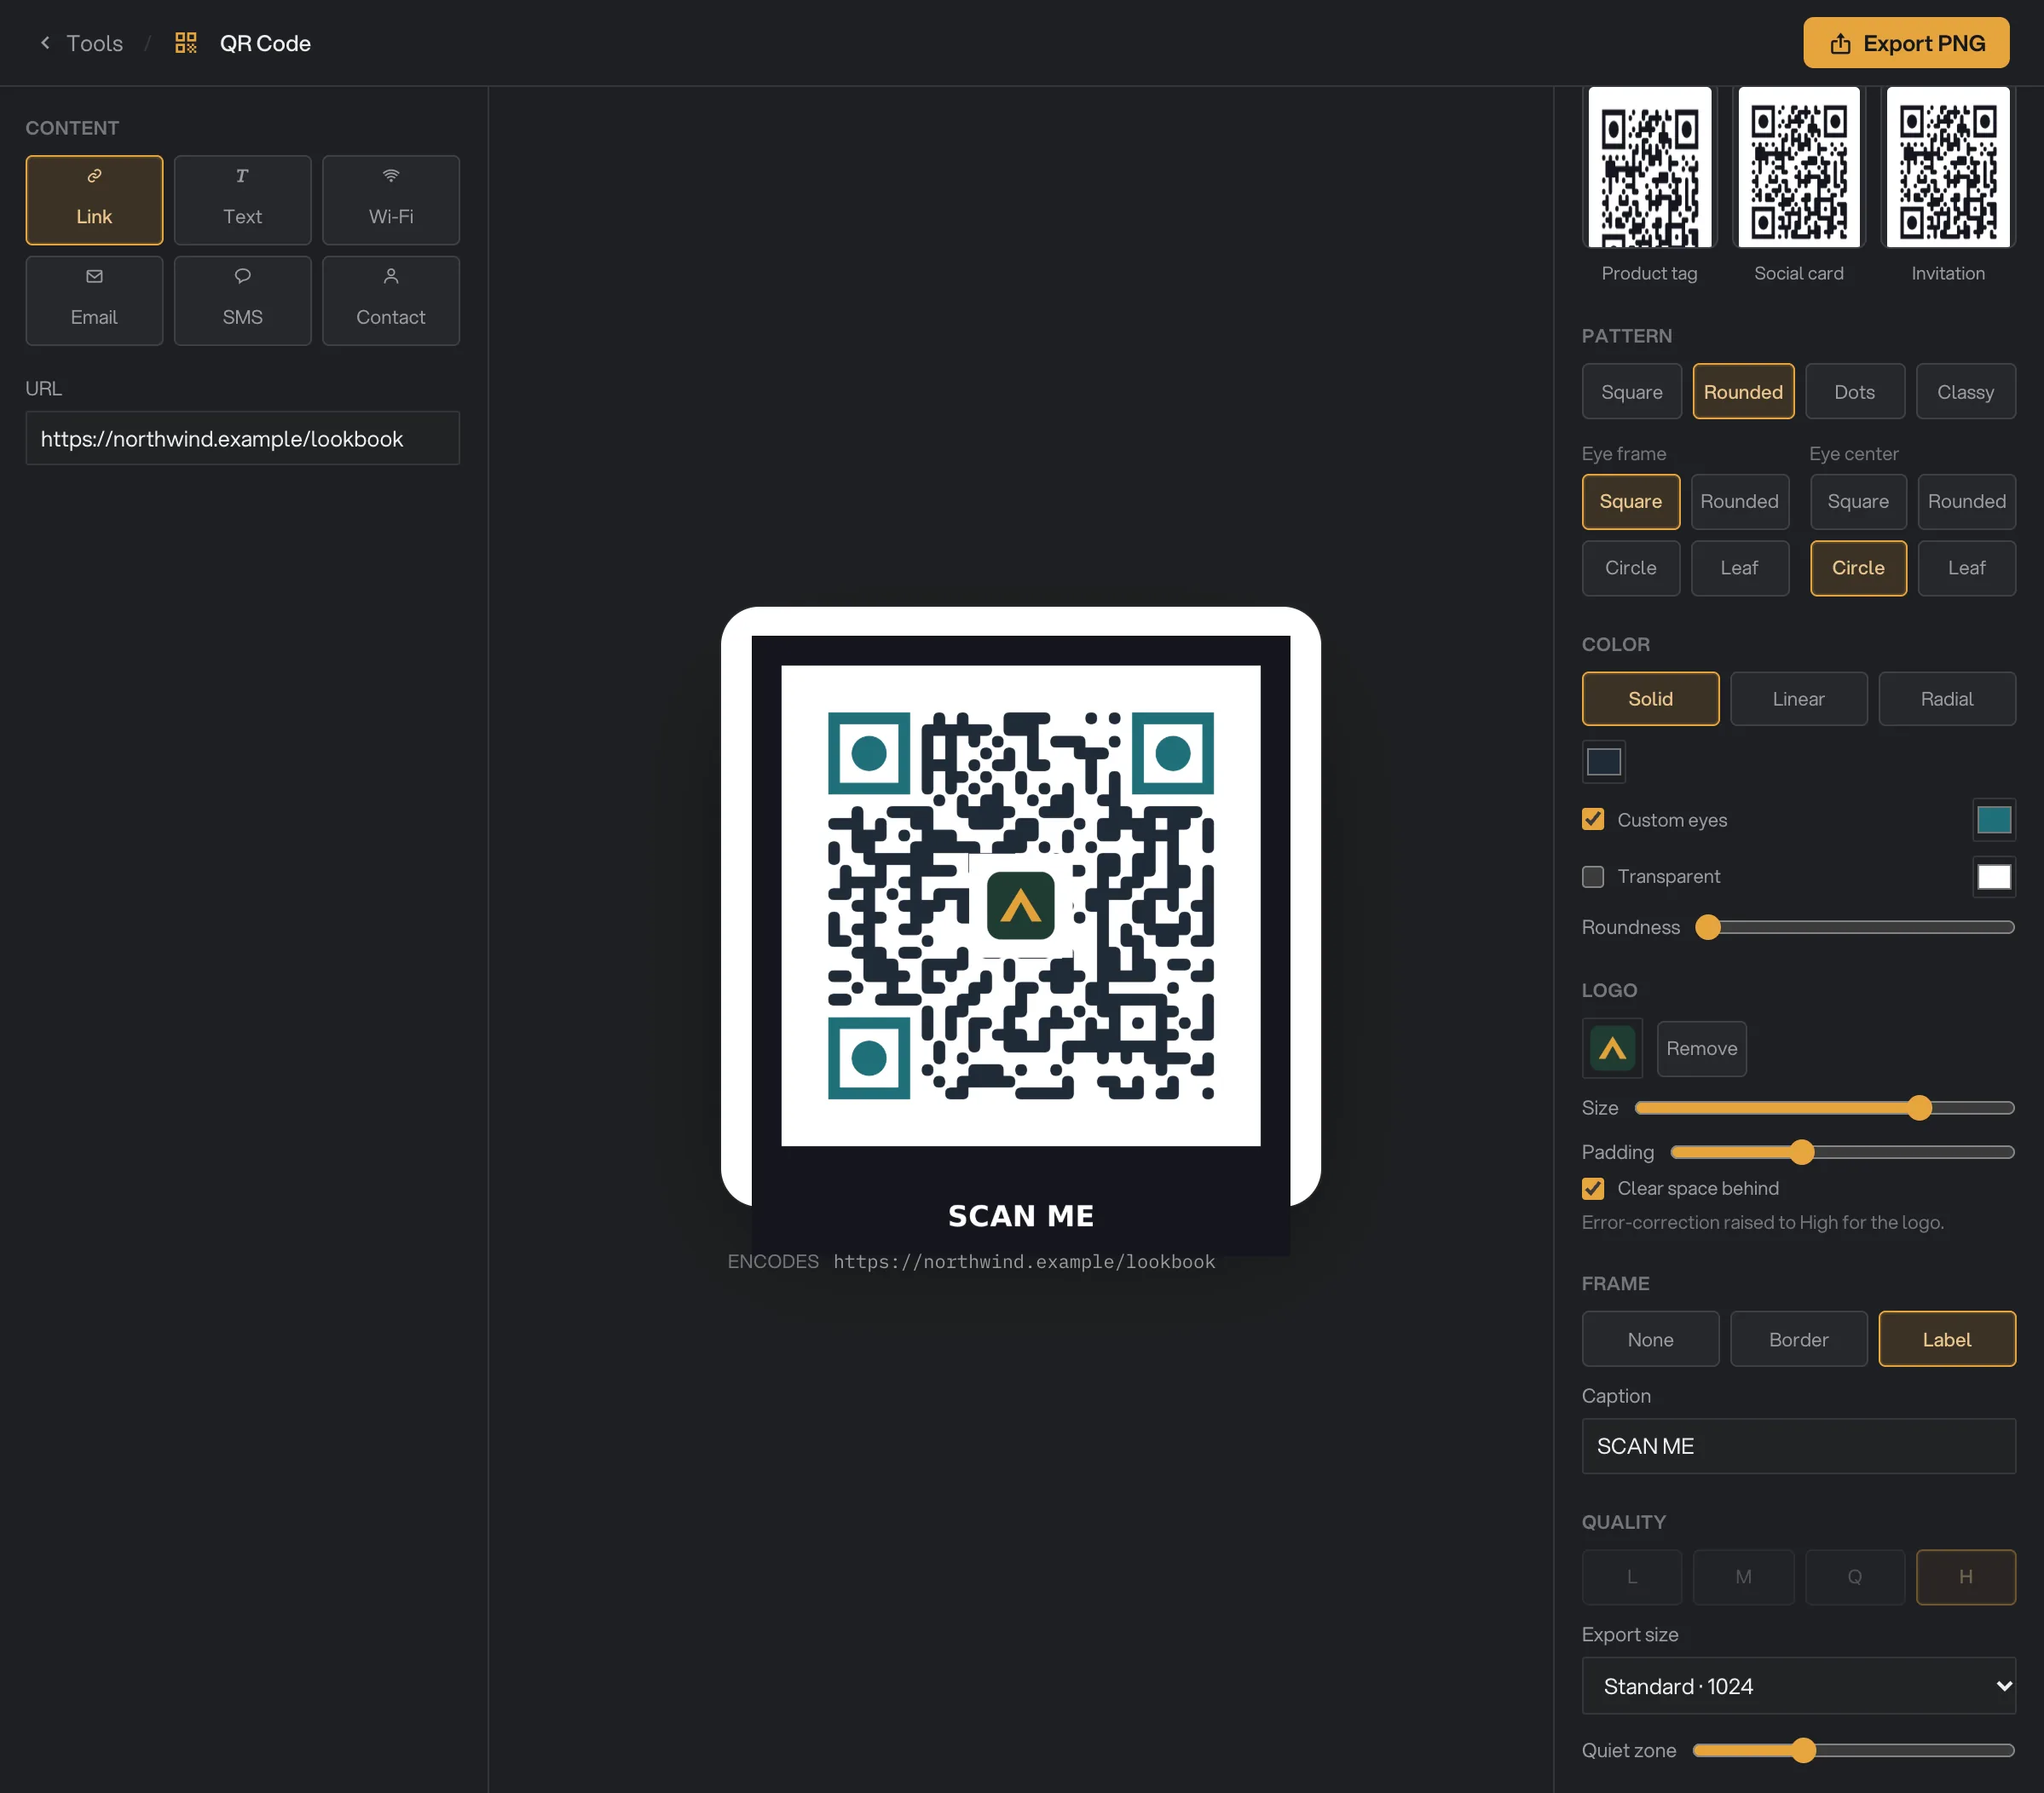Toggle the Custom eyes checkbox
2044x1793 pixels.
point(1593,820)
